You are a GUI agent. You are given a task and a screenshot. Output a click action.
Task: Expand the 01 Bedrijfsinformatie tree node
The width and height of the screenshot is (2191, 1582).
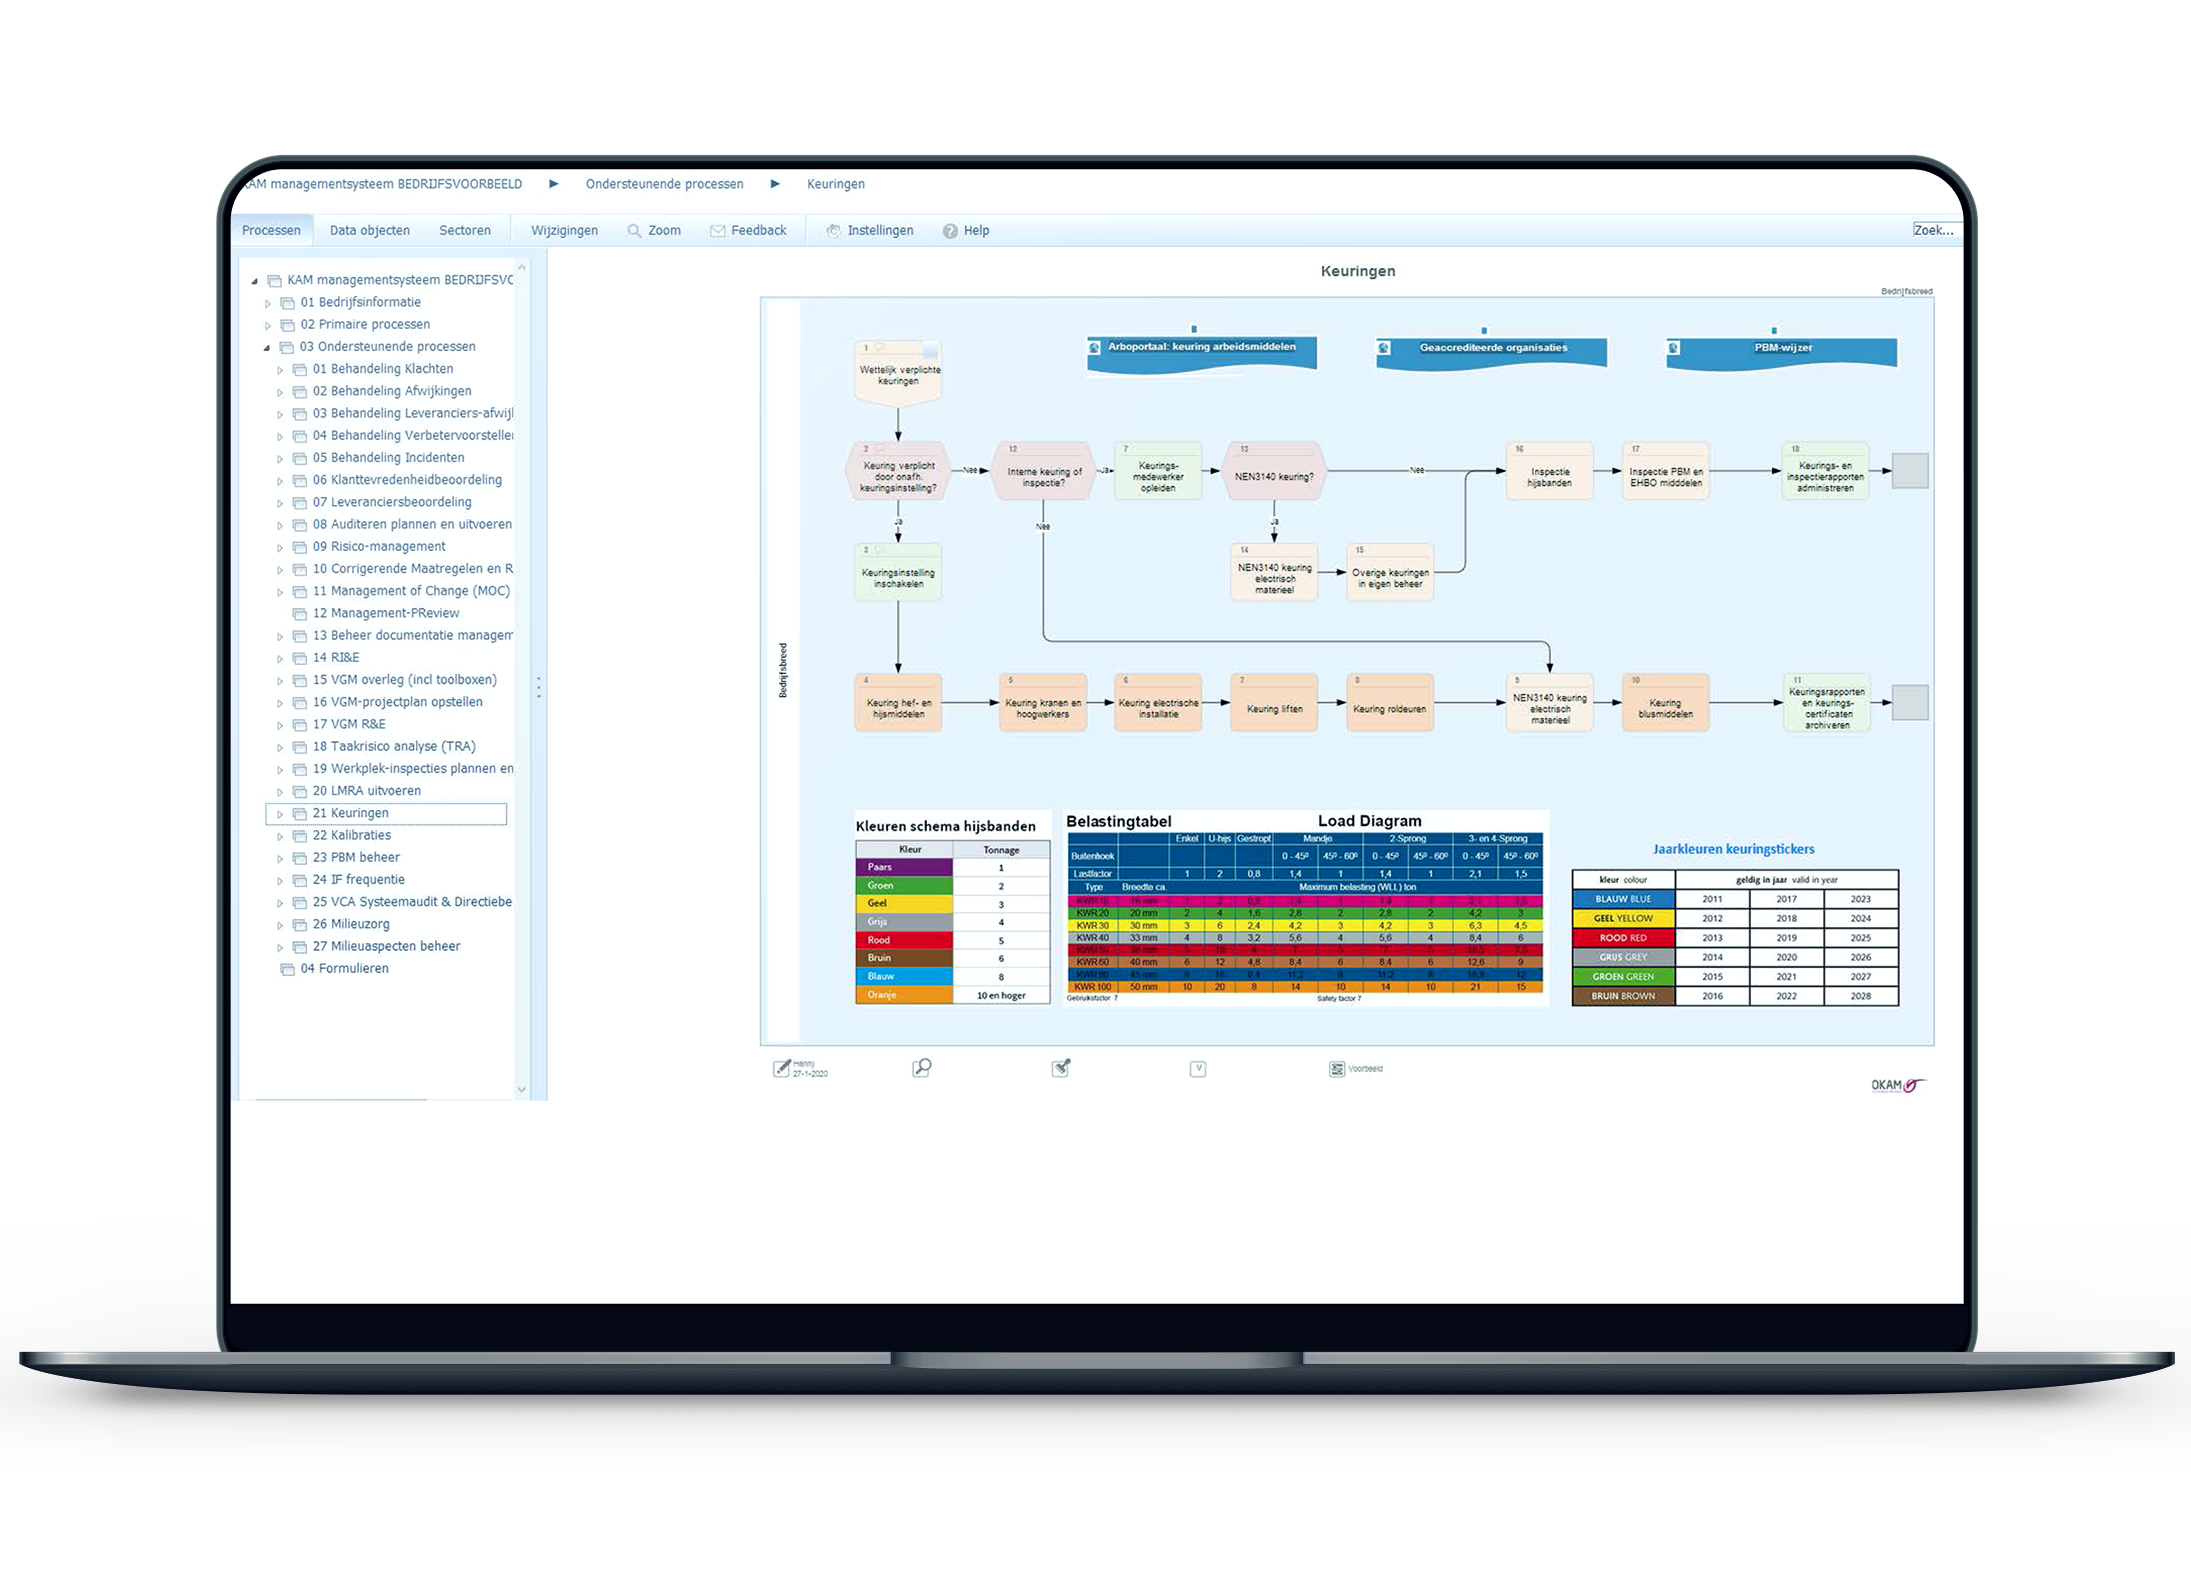[x=268, y=303]
